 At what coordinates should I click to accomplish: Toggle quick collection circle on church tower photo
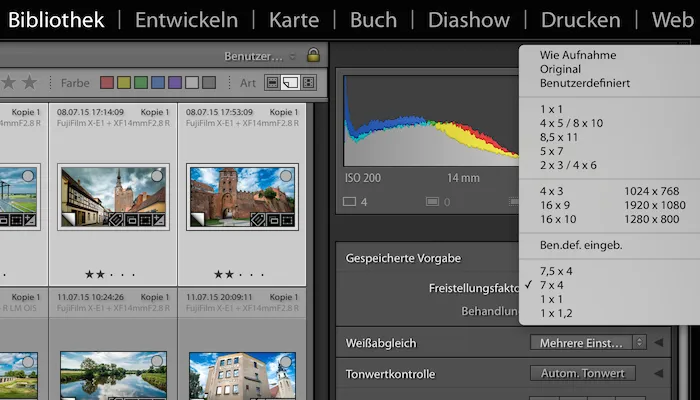(x=157, y=176)
